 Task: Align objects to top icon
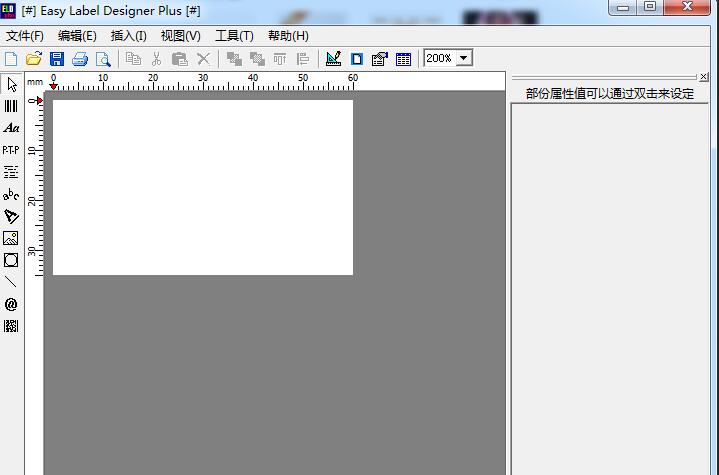pos(280,59)
